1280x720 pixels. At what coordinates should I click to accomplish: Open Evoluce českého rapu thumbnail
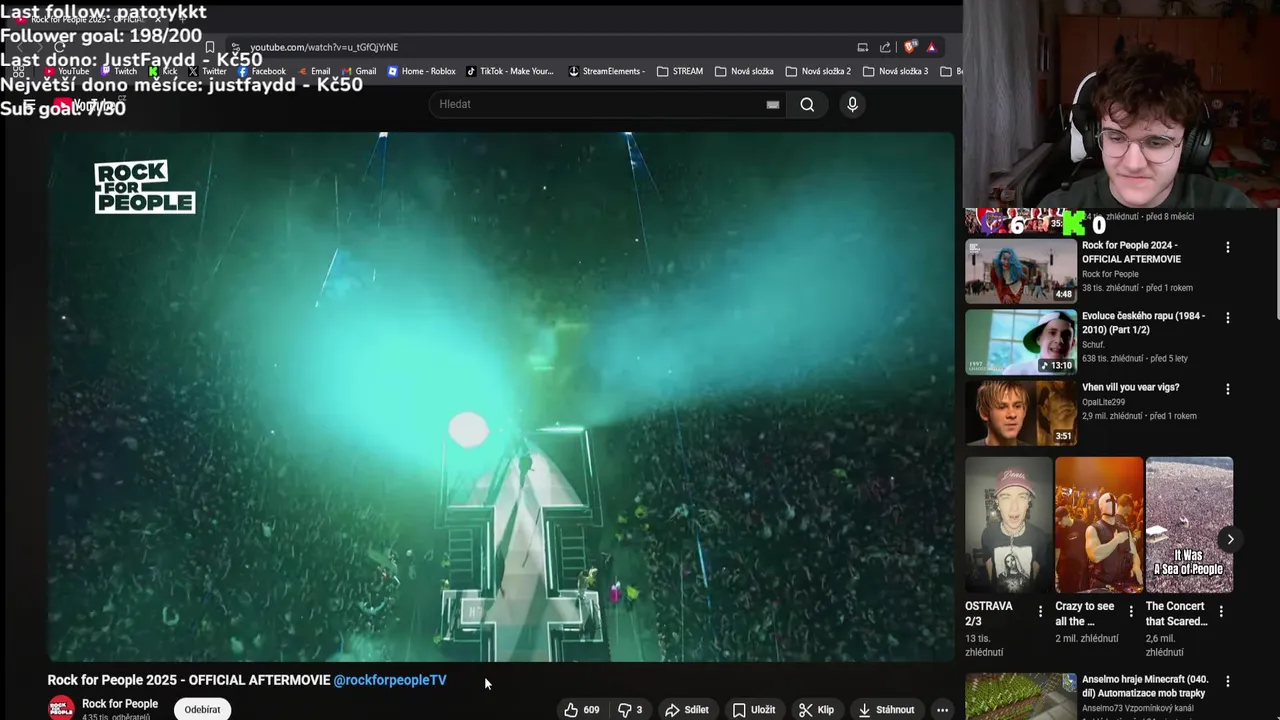click(x=1021, y=342)
